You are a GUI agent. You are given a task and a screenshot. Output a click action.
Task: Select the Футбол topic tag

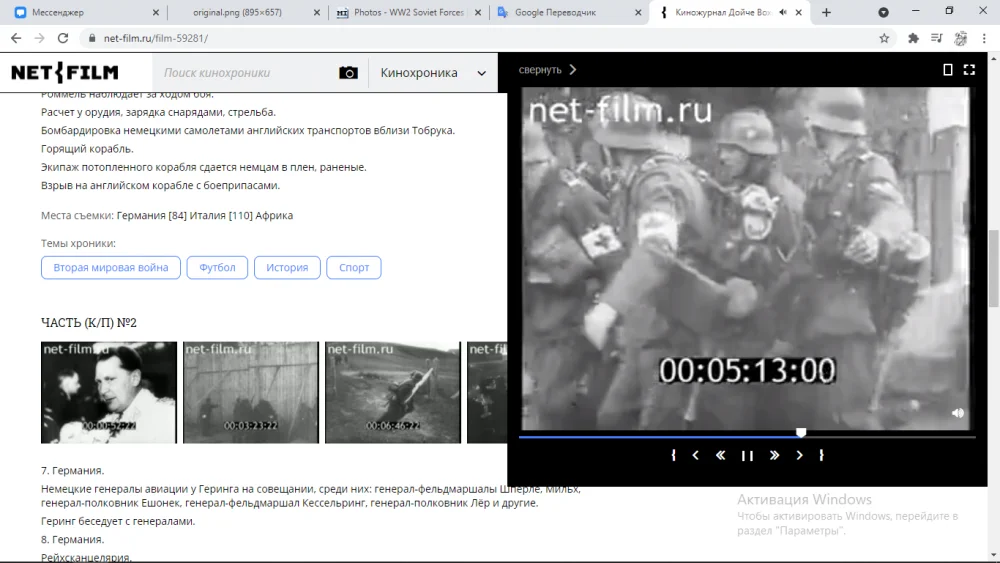[217, 268]
